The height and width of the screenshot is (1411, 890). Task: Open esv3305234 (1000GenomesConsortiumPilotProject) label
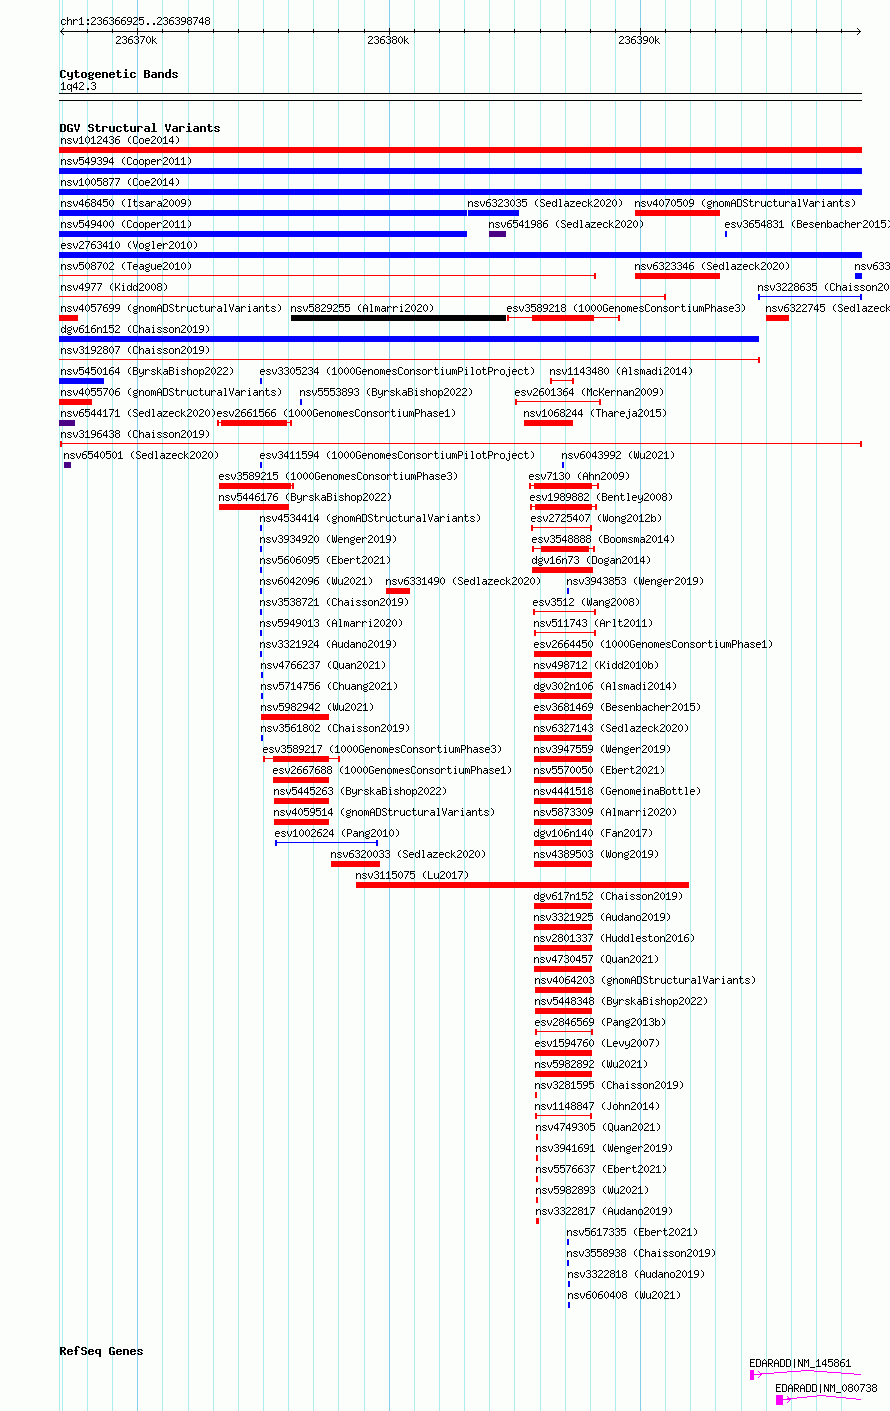pyautogui.click(x=397, y=371)
